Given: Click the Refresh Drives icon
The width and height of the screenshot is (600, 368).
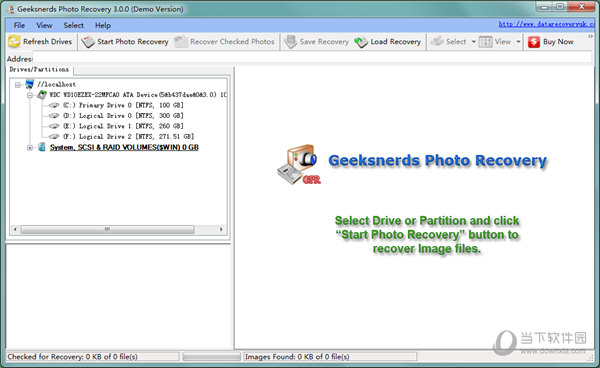Looking at the screenshot, I should tap(14, 41).
